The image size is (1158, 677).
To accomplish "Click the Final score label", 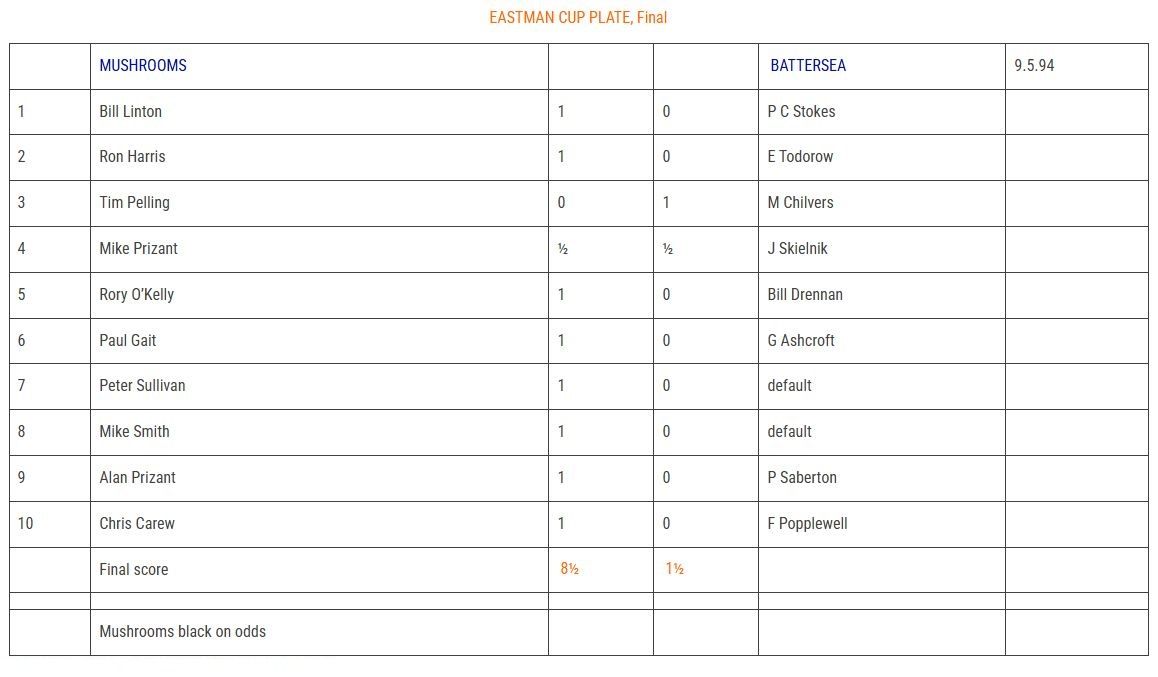I will point(134,569).
